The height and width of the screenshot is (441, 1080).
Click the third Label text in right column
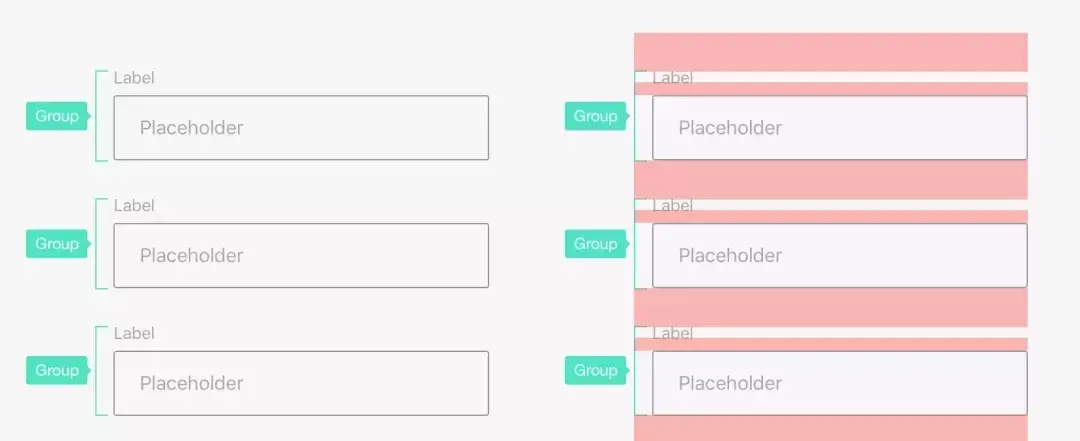[673, 333]
